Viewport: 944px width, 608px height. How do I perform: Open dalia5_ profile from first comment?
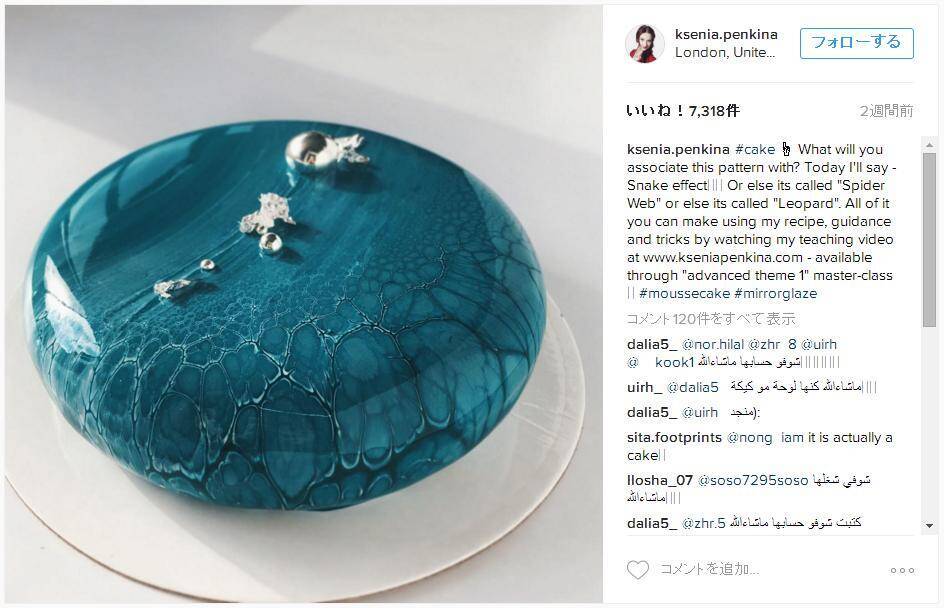click(651, 345)
